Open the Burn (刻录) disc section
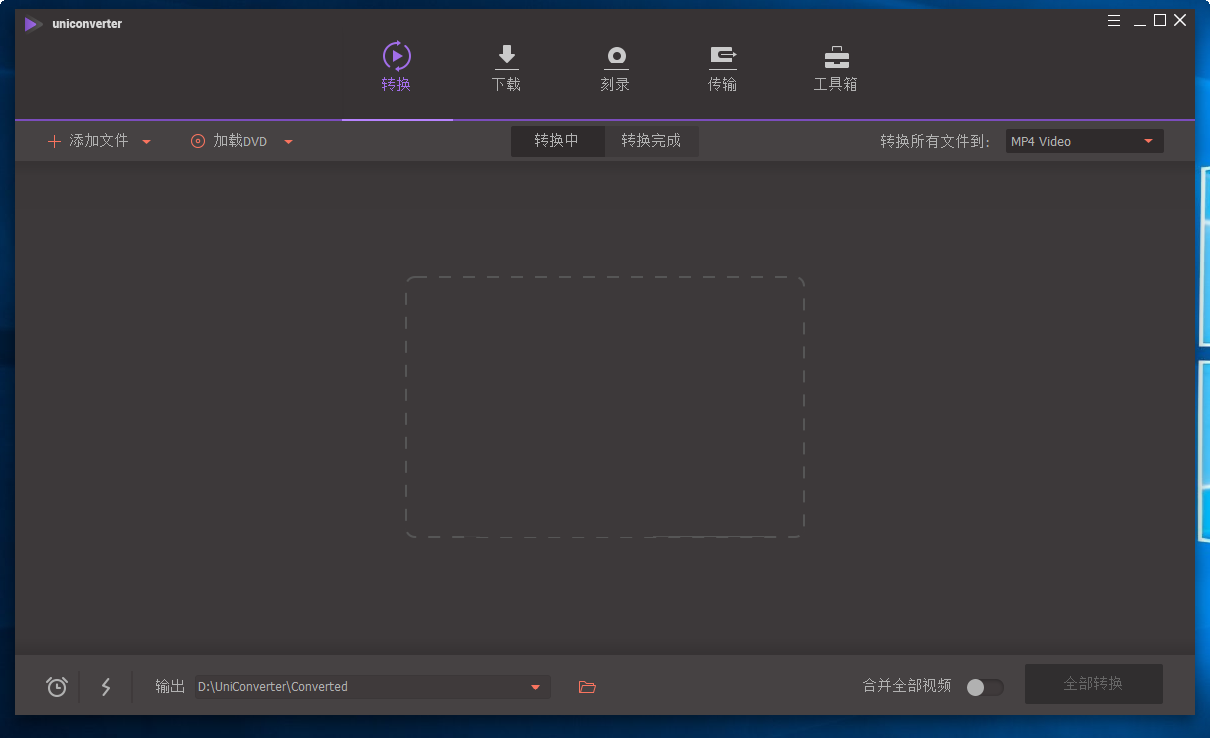This screenshot has height=738, width=1210. (x=615, y=57)
